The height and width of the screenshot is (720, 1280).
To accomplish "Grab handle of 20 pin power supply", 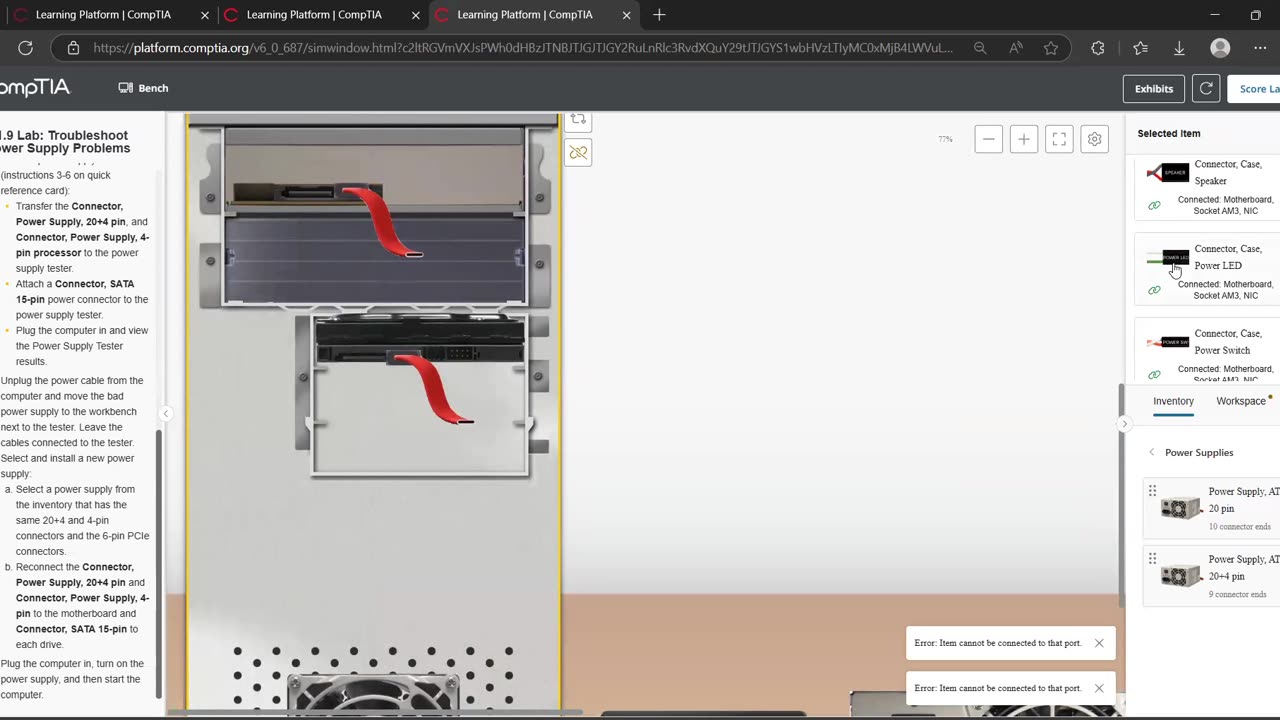I will pyautogui.click(x=1152, y=491).
